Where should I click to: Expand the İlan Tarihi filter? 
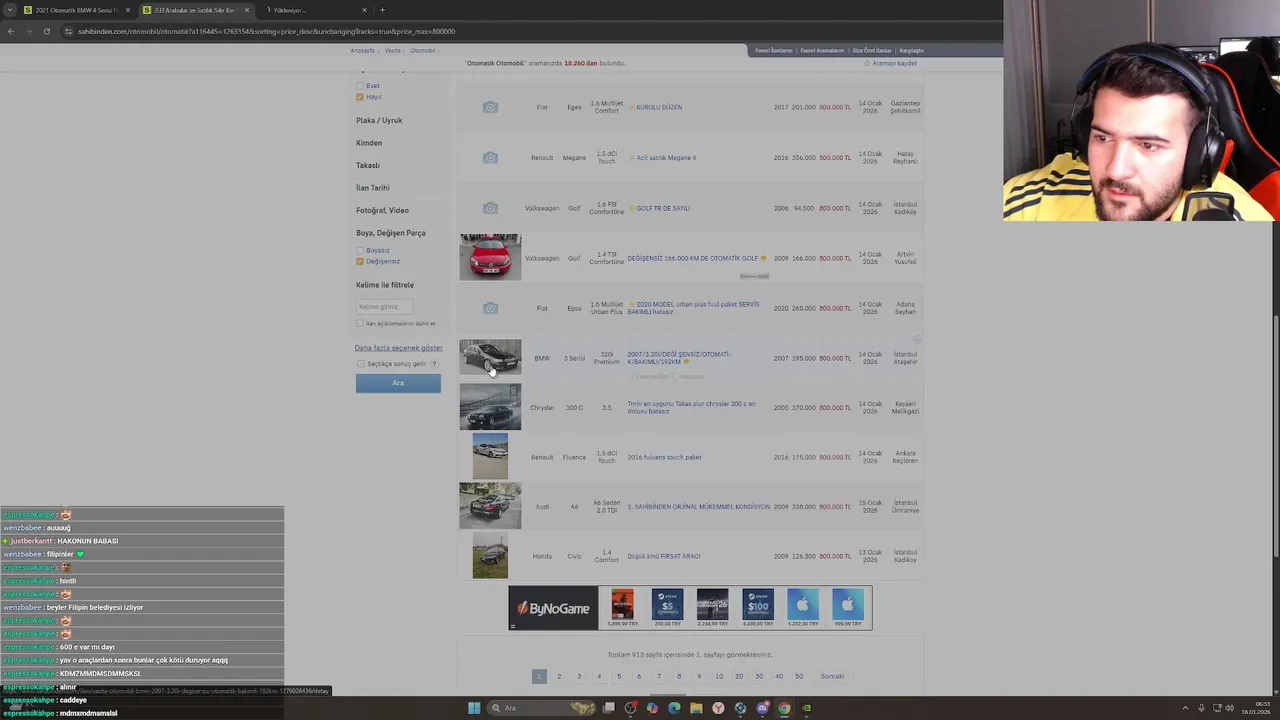click(373, 188)
